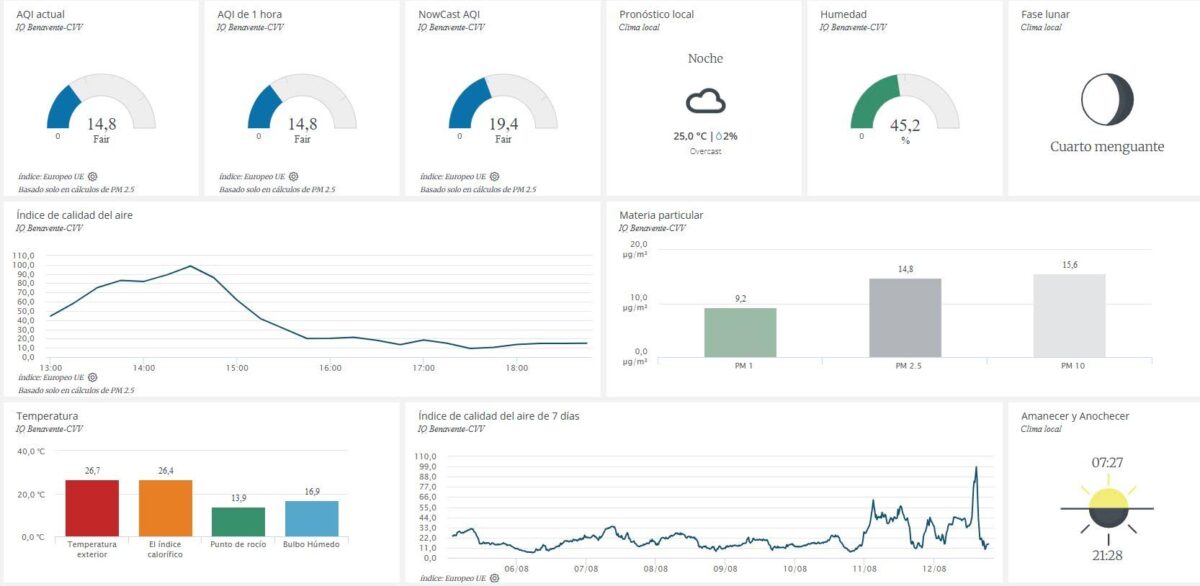The image size is (1200, 586).
Task: Open index settings gear in AQI actual widget
Action: [x=92, y=176]
